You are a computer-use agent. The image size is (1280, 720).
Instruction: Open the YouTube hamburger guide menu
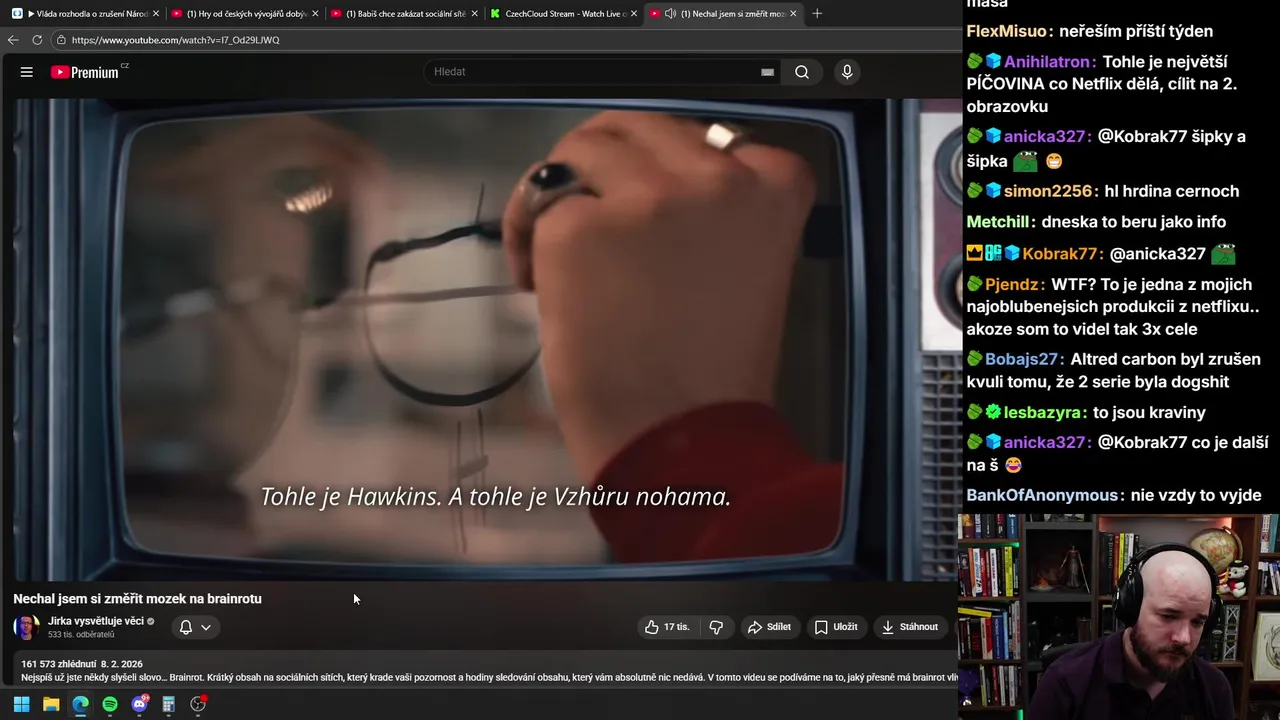point(27,72)
